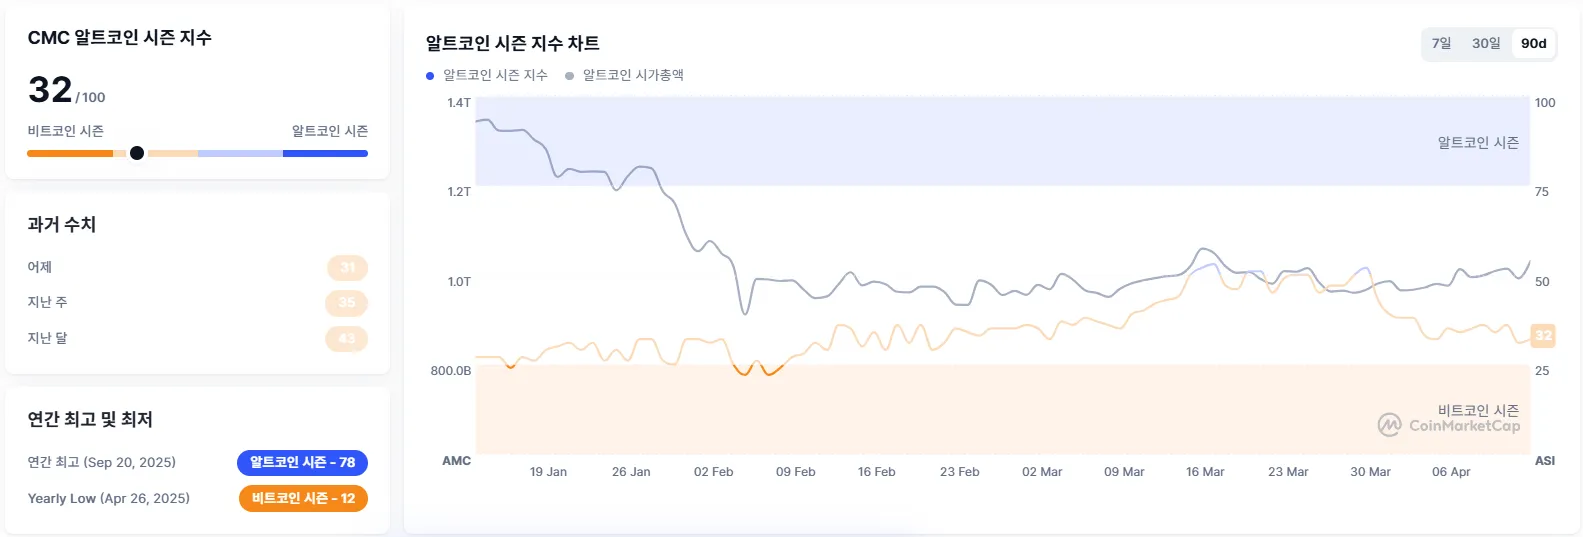This screenshot has height=537, width=1583.
Task: Click the 비트코인 시즌 zone label in chart
Action: coord(1478,410)
